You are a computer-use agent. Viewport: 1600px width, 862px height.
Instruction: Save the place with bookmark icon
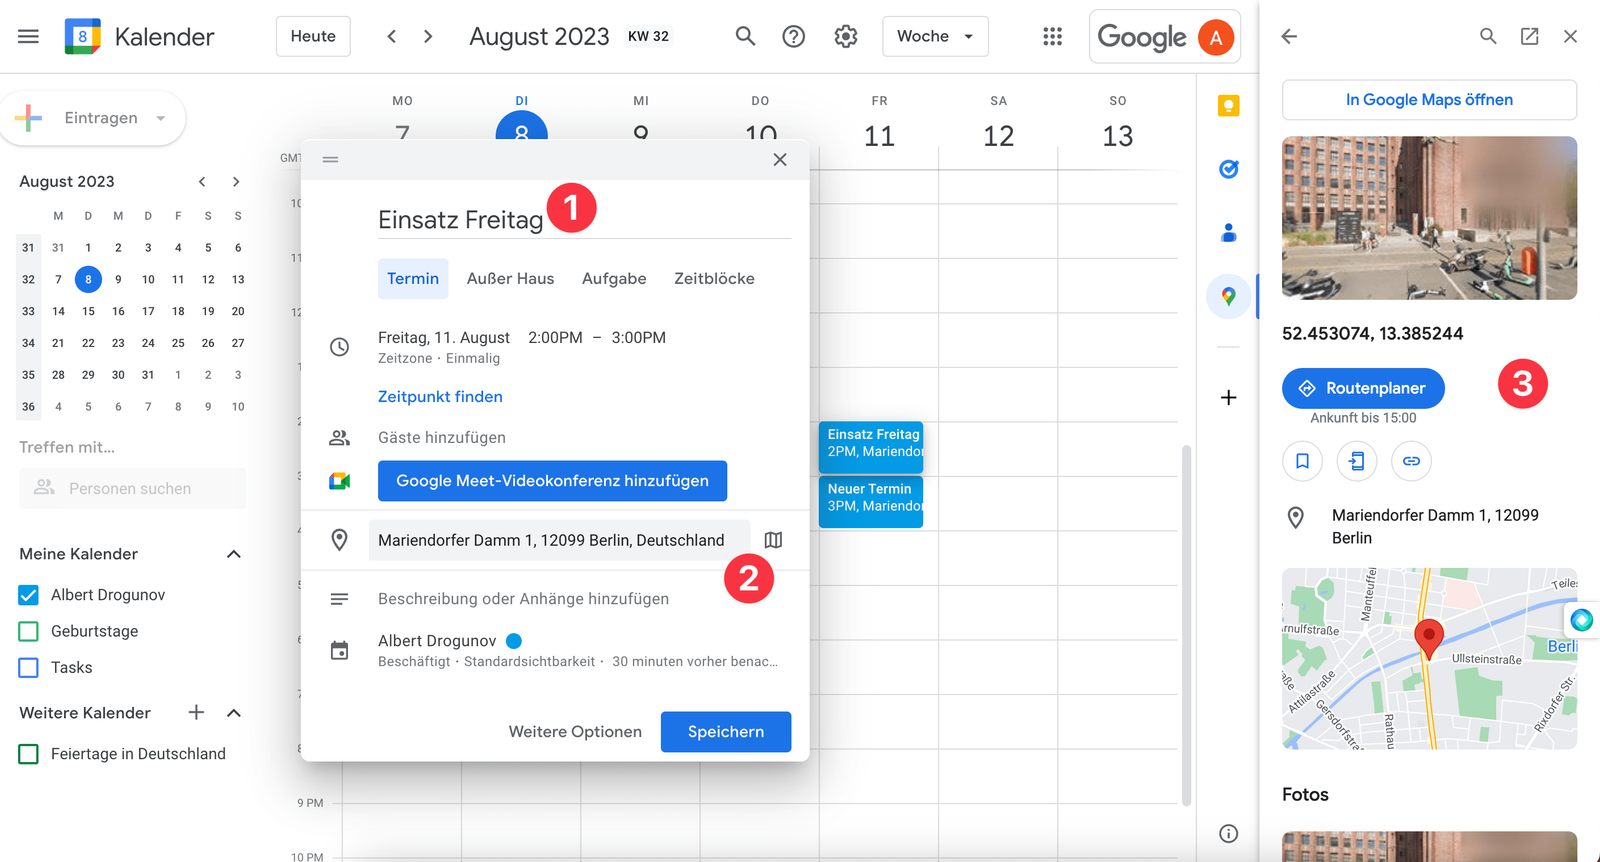(1302, 461)
